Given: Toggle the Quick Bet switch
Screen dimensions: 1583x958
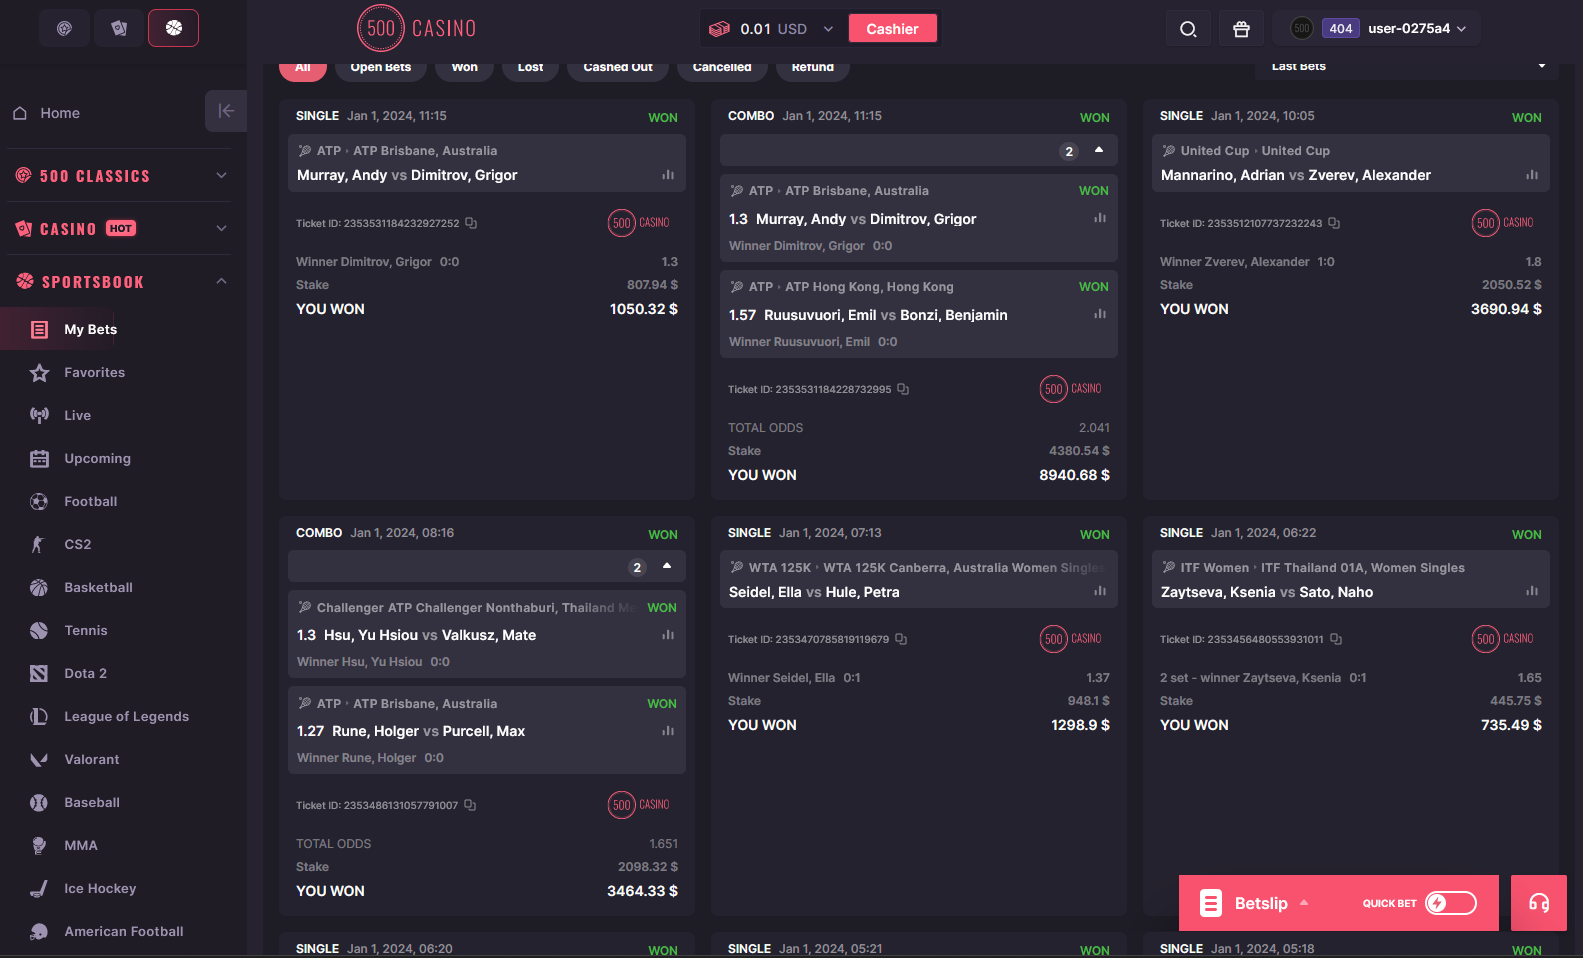Looking at the screenshot, I should [1451, 903].
